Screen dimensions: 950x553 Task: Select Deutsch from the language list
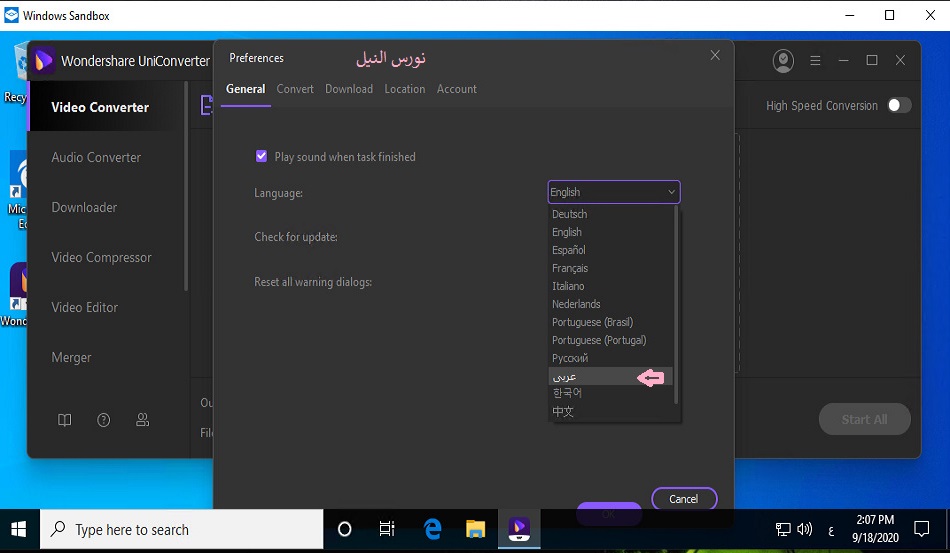pos(570,214)
